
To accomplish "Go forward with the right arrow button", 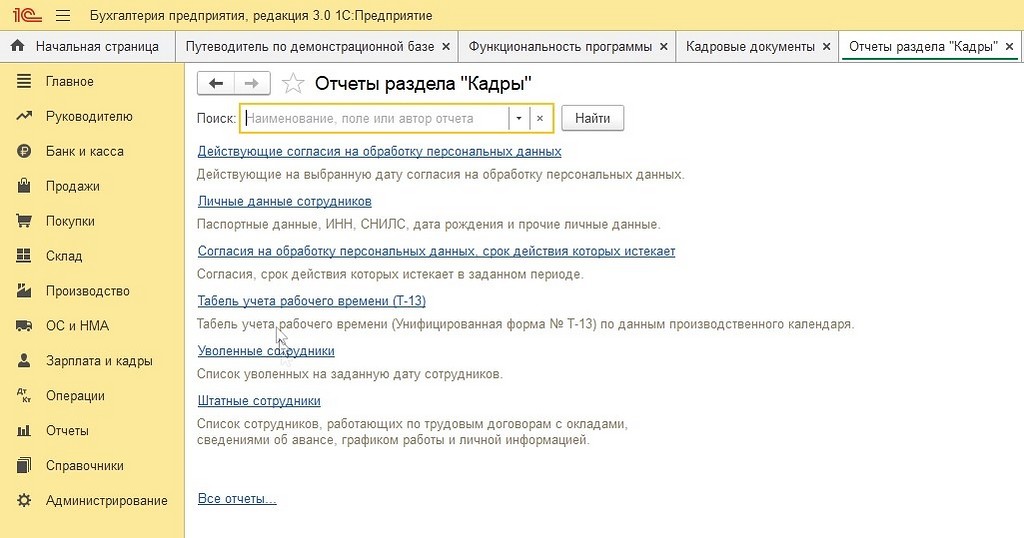I will [251, 84].
